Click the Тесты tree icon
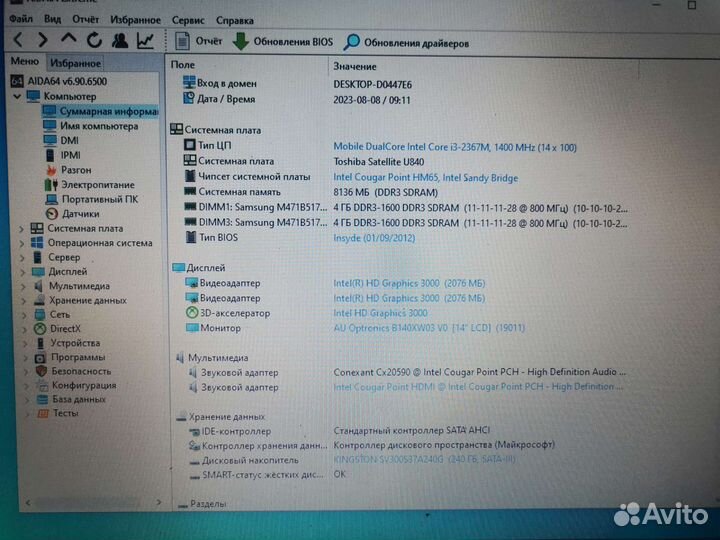Viewport: 720px width, 540px height. pyautogui.click(x=43, y=413)
